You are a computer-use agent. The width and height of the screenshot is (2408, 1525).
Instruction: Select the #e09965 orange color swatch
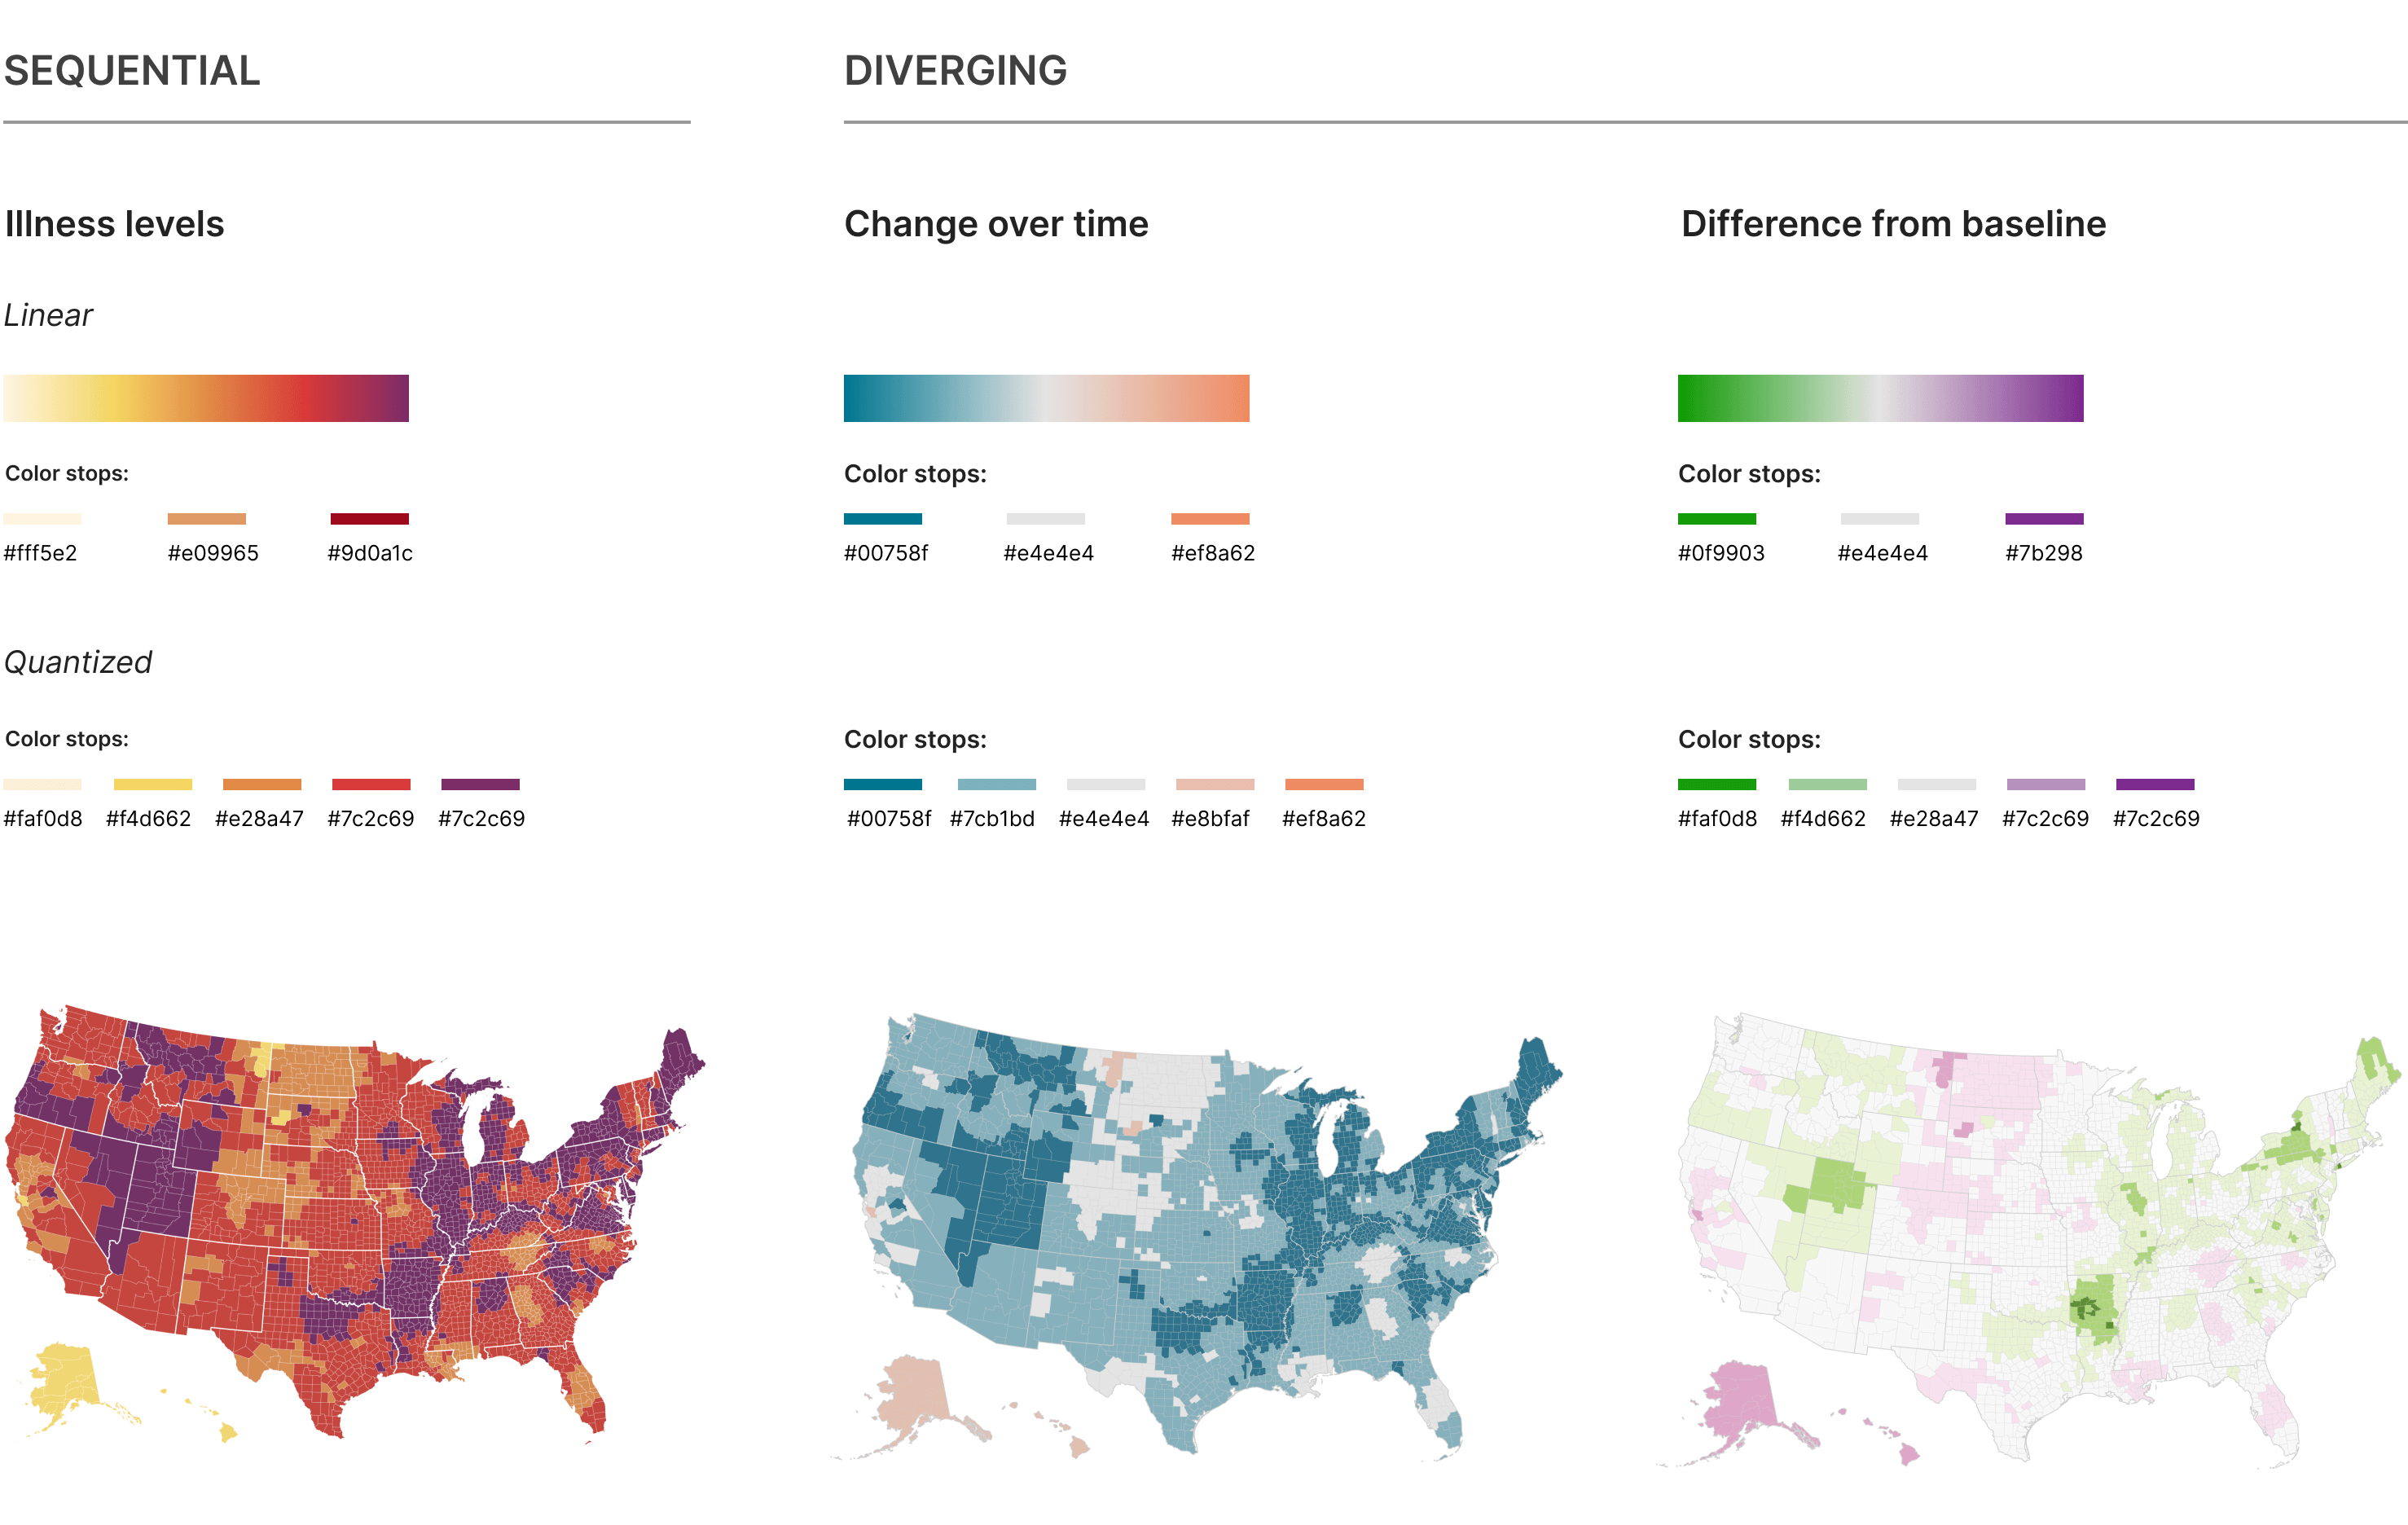click(206, 519)
